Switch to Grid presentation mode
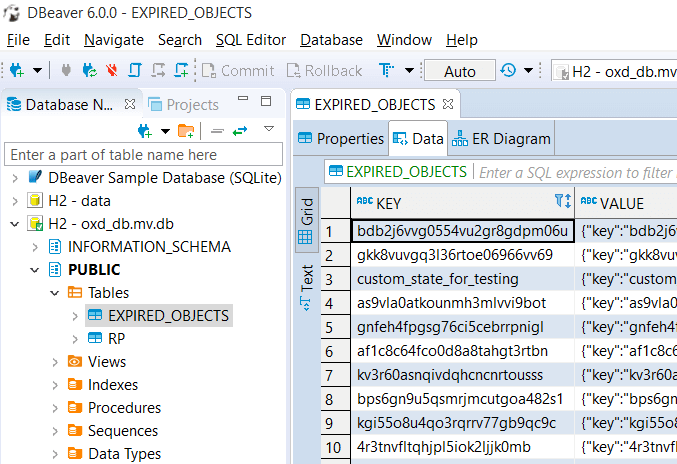677x464 pixels. click(x=306, y=220)
